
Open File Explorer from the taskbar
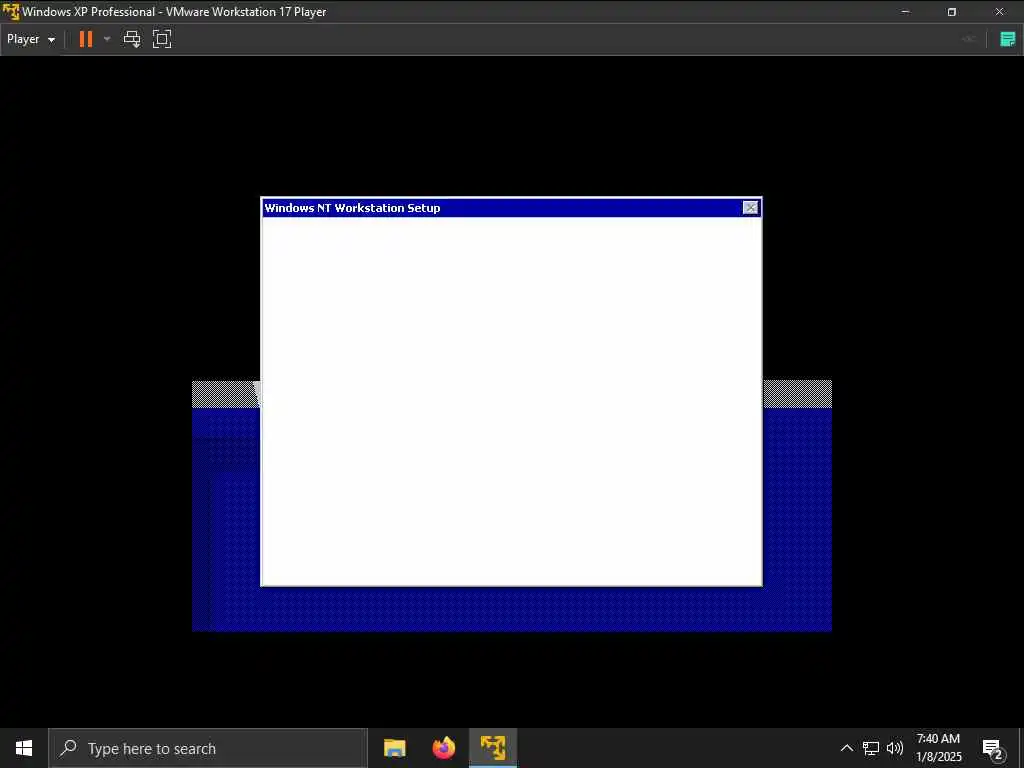[394, 748]
